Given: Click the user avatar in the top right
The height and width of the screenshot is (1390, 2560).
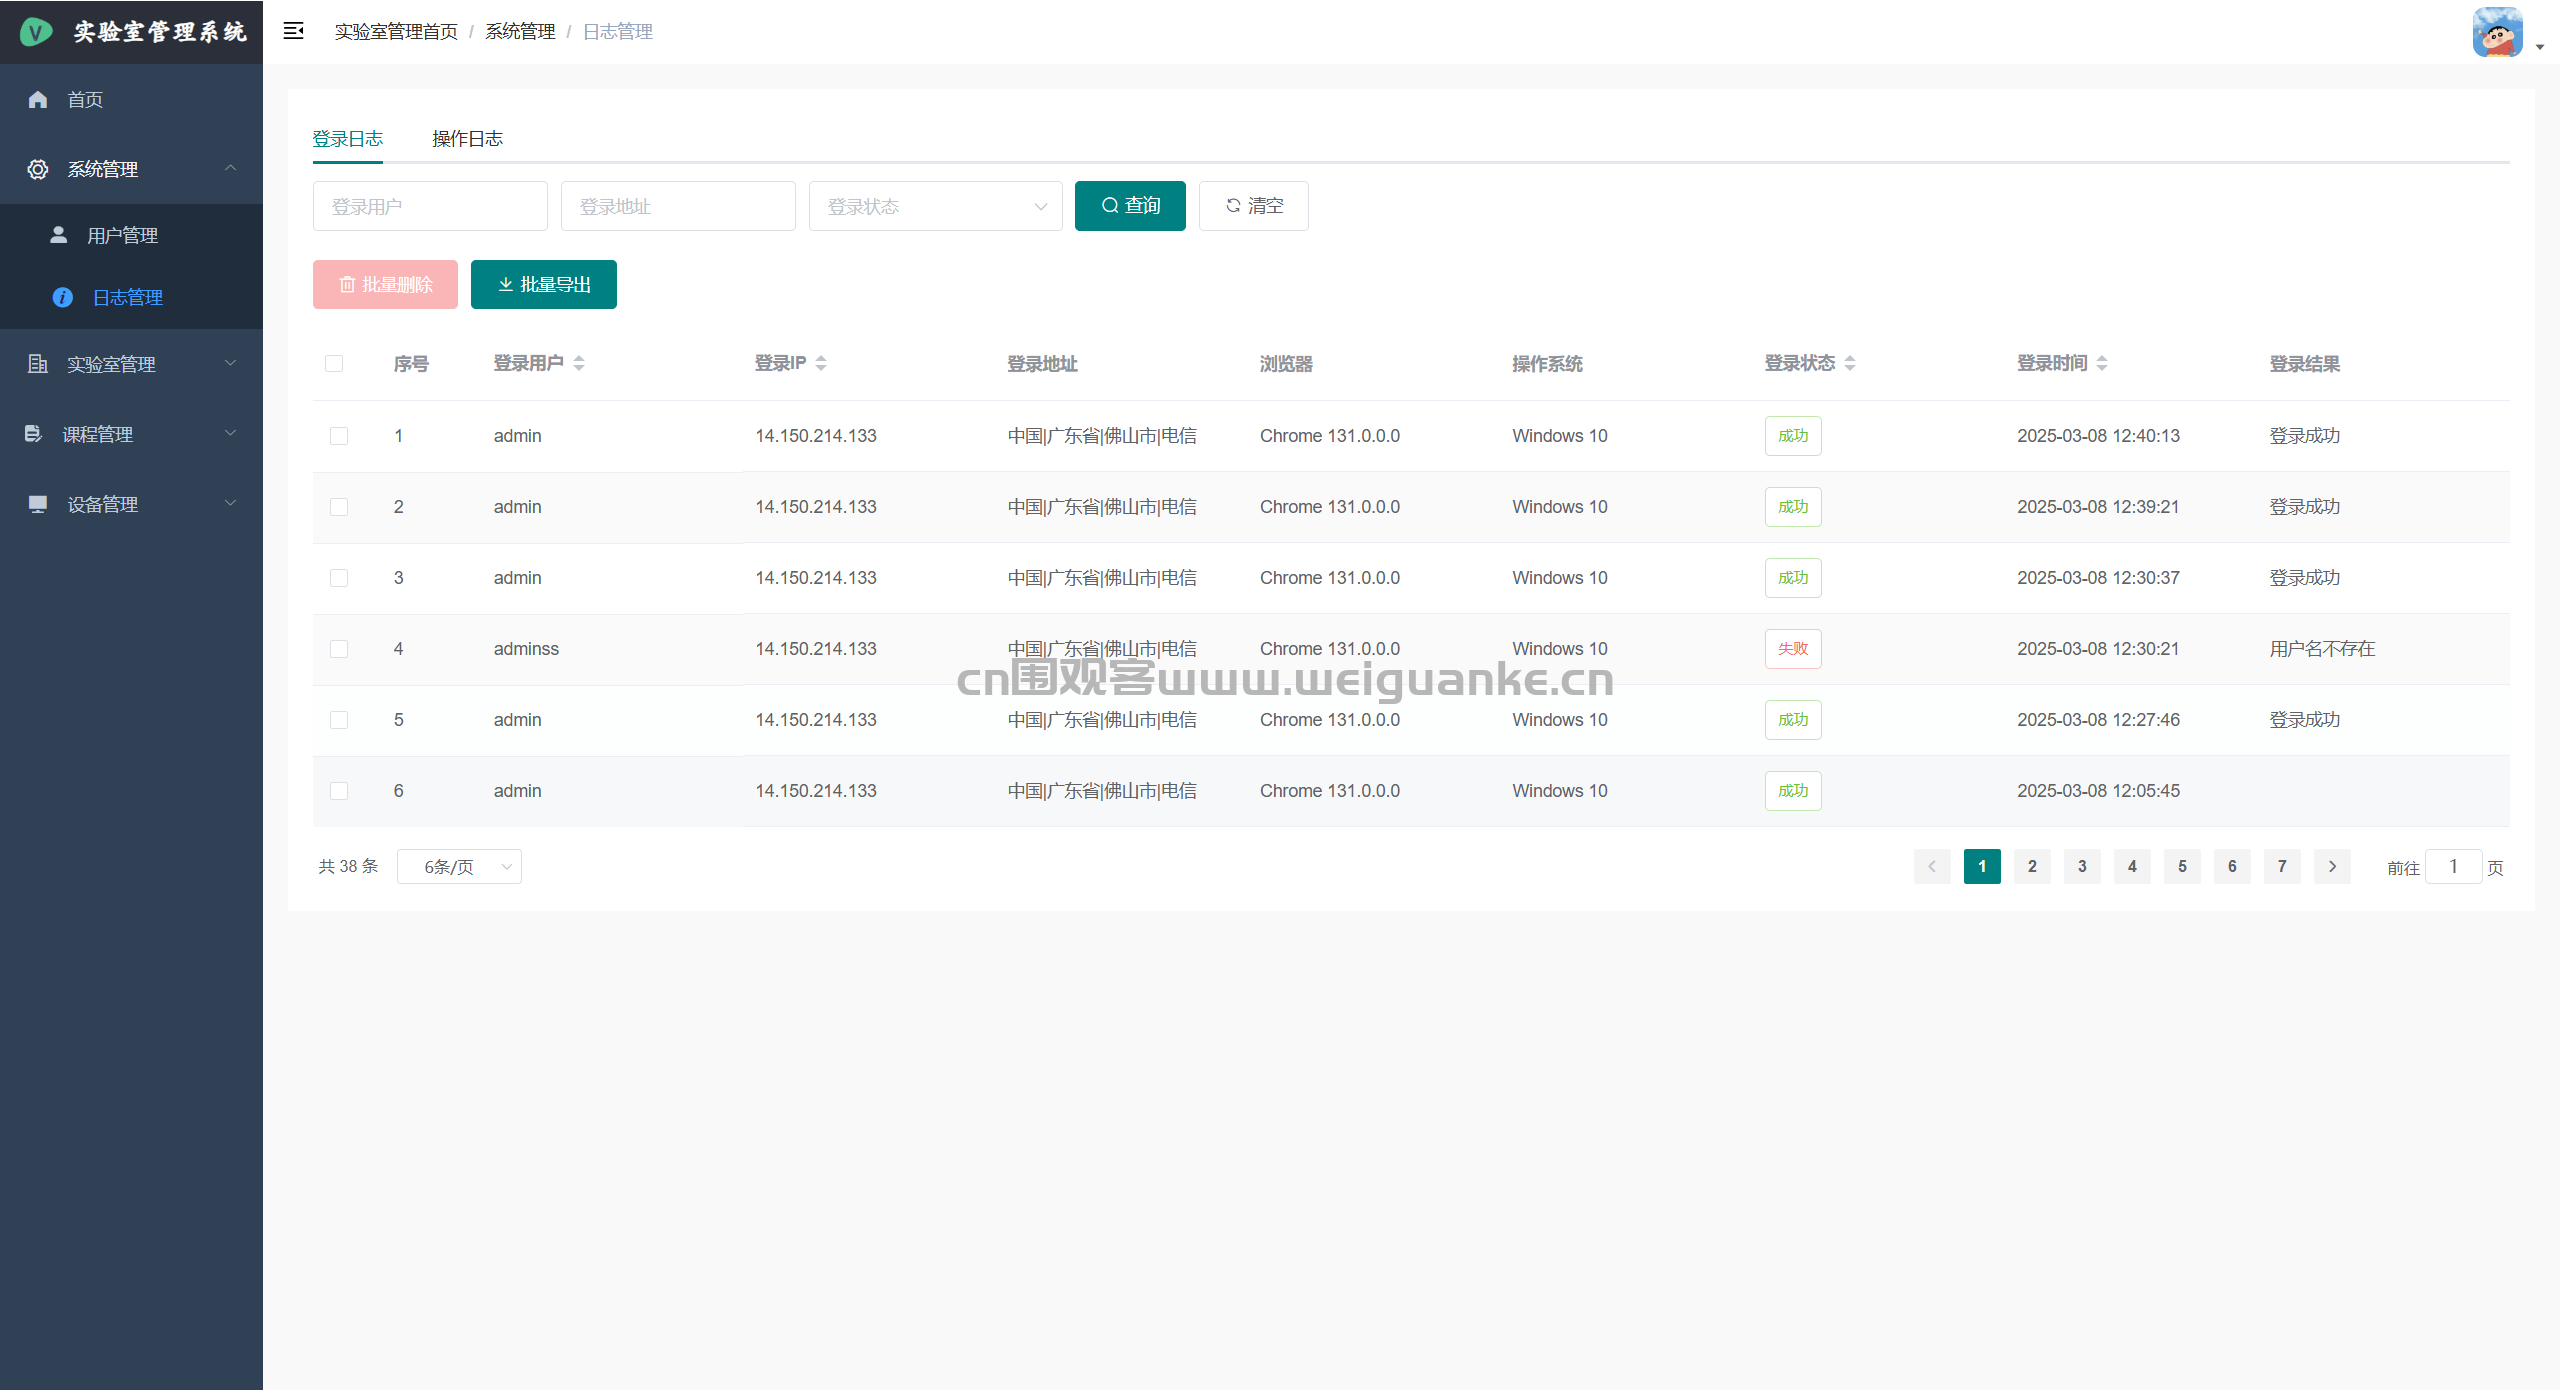Looking at the screenshot, I should click(x=2497, y=32).
